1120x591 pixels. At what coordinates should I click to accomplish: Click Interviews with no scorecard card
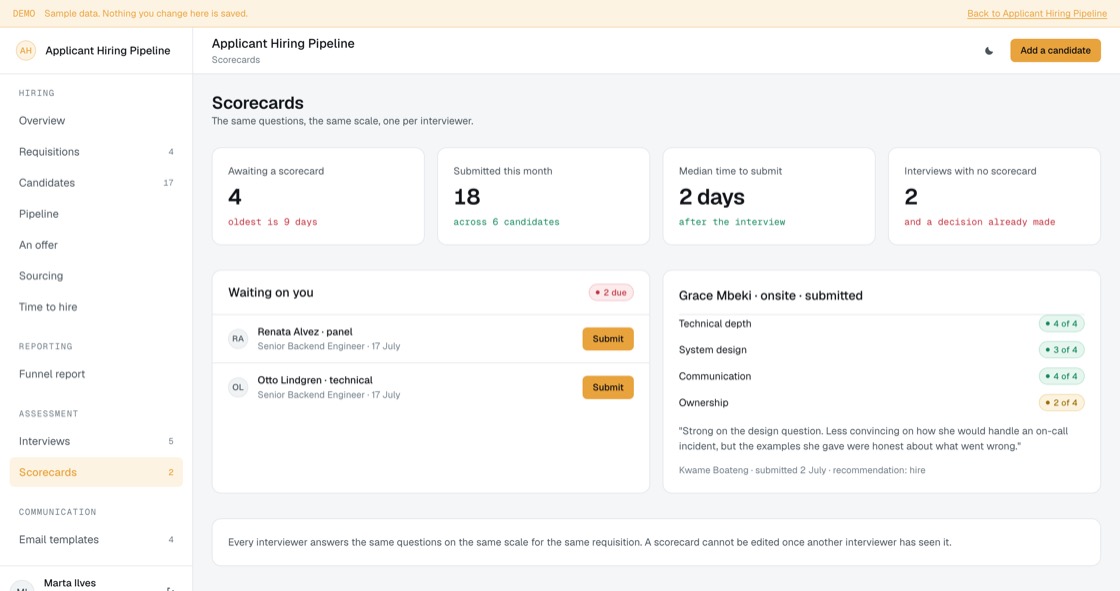coord(994,197)
